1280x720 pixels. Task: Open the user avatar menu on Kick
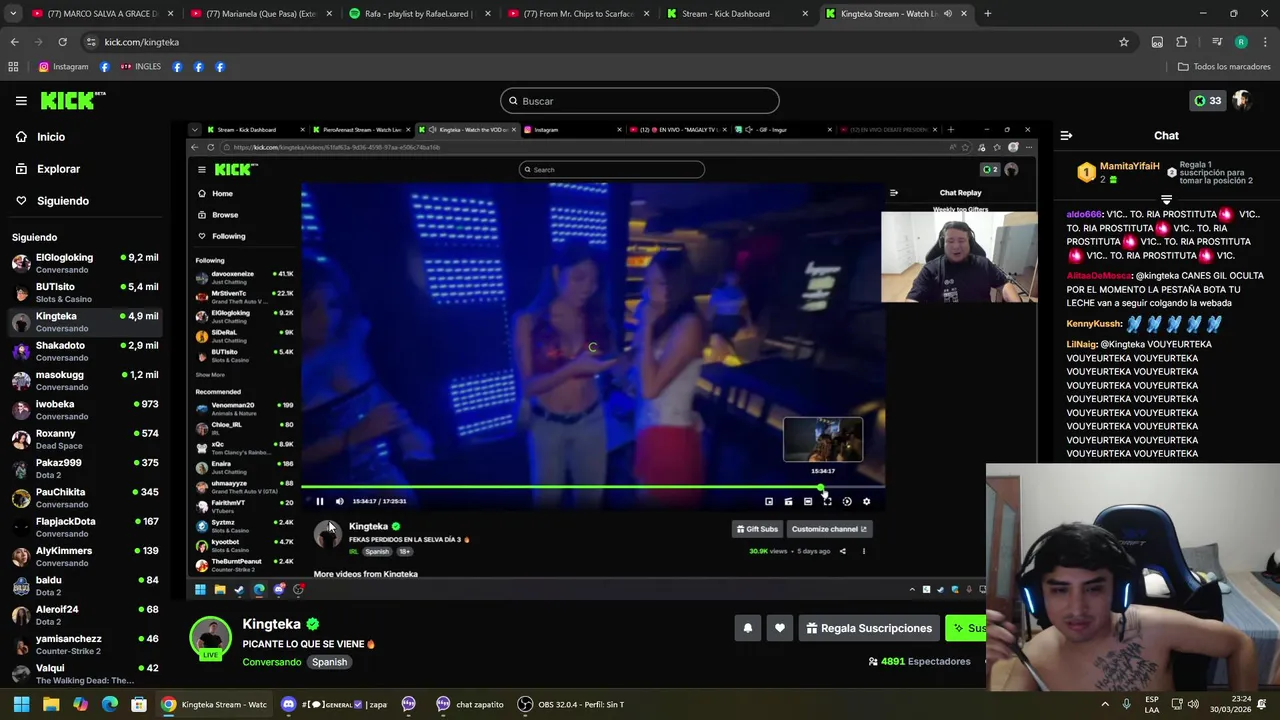1242,100
